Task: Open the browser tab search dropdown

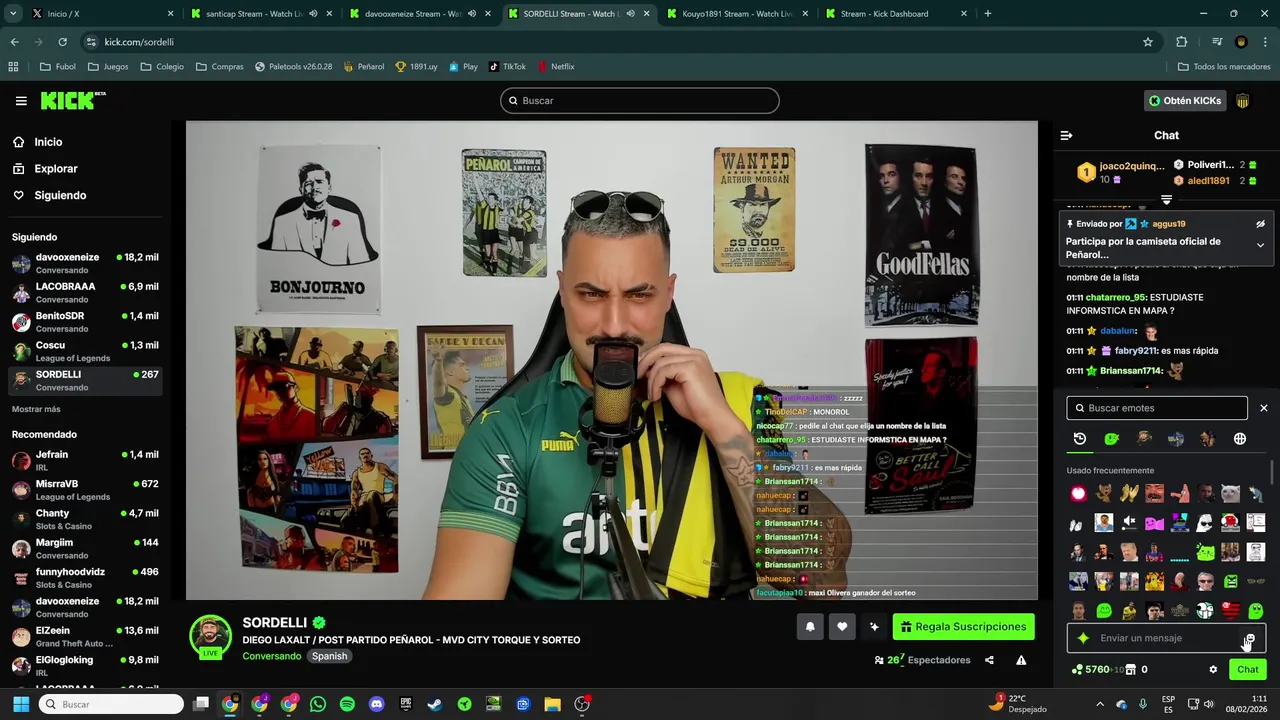Action: coord(13,14)
